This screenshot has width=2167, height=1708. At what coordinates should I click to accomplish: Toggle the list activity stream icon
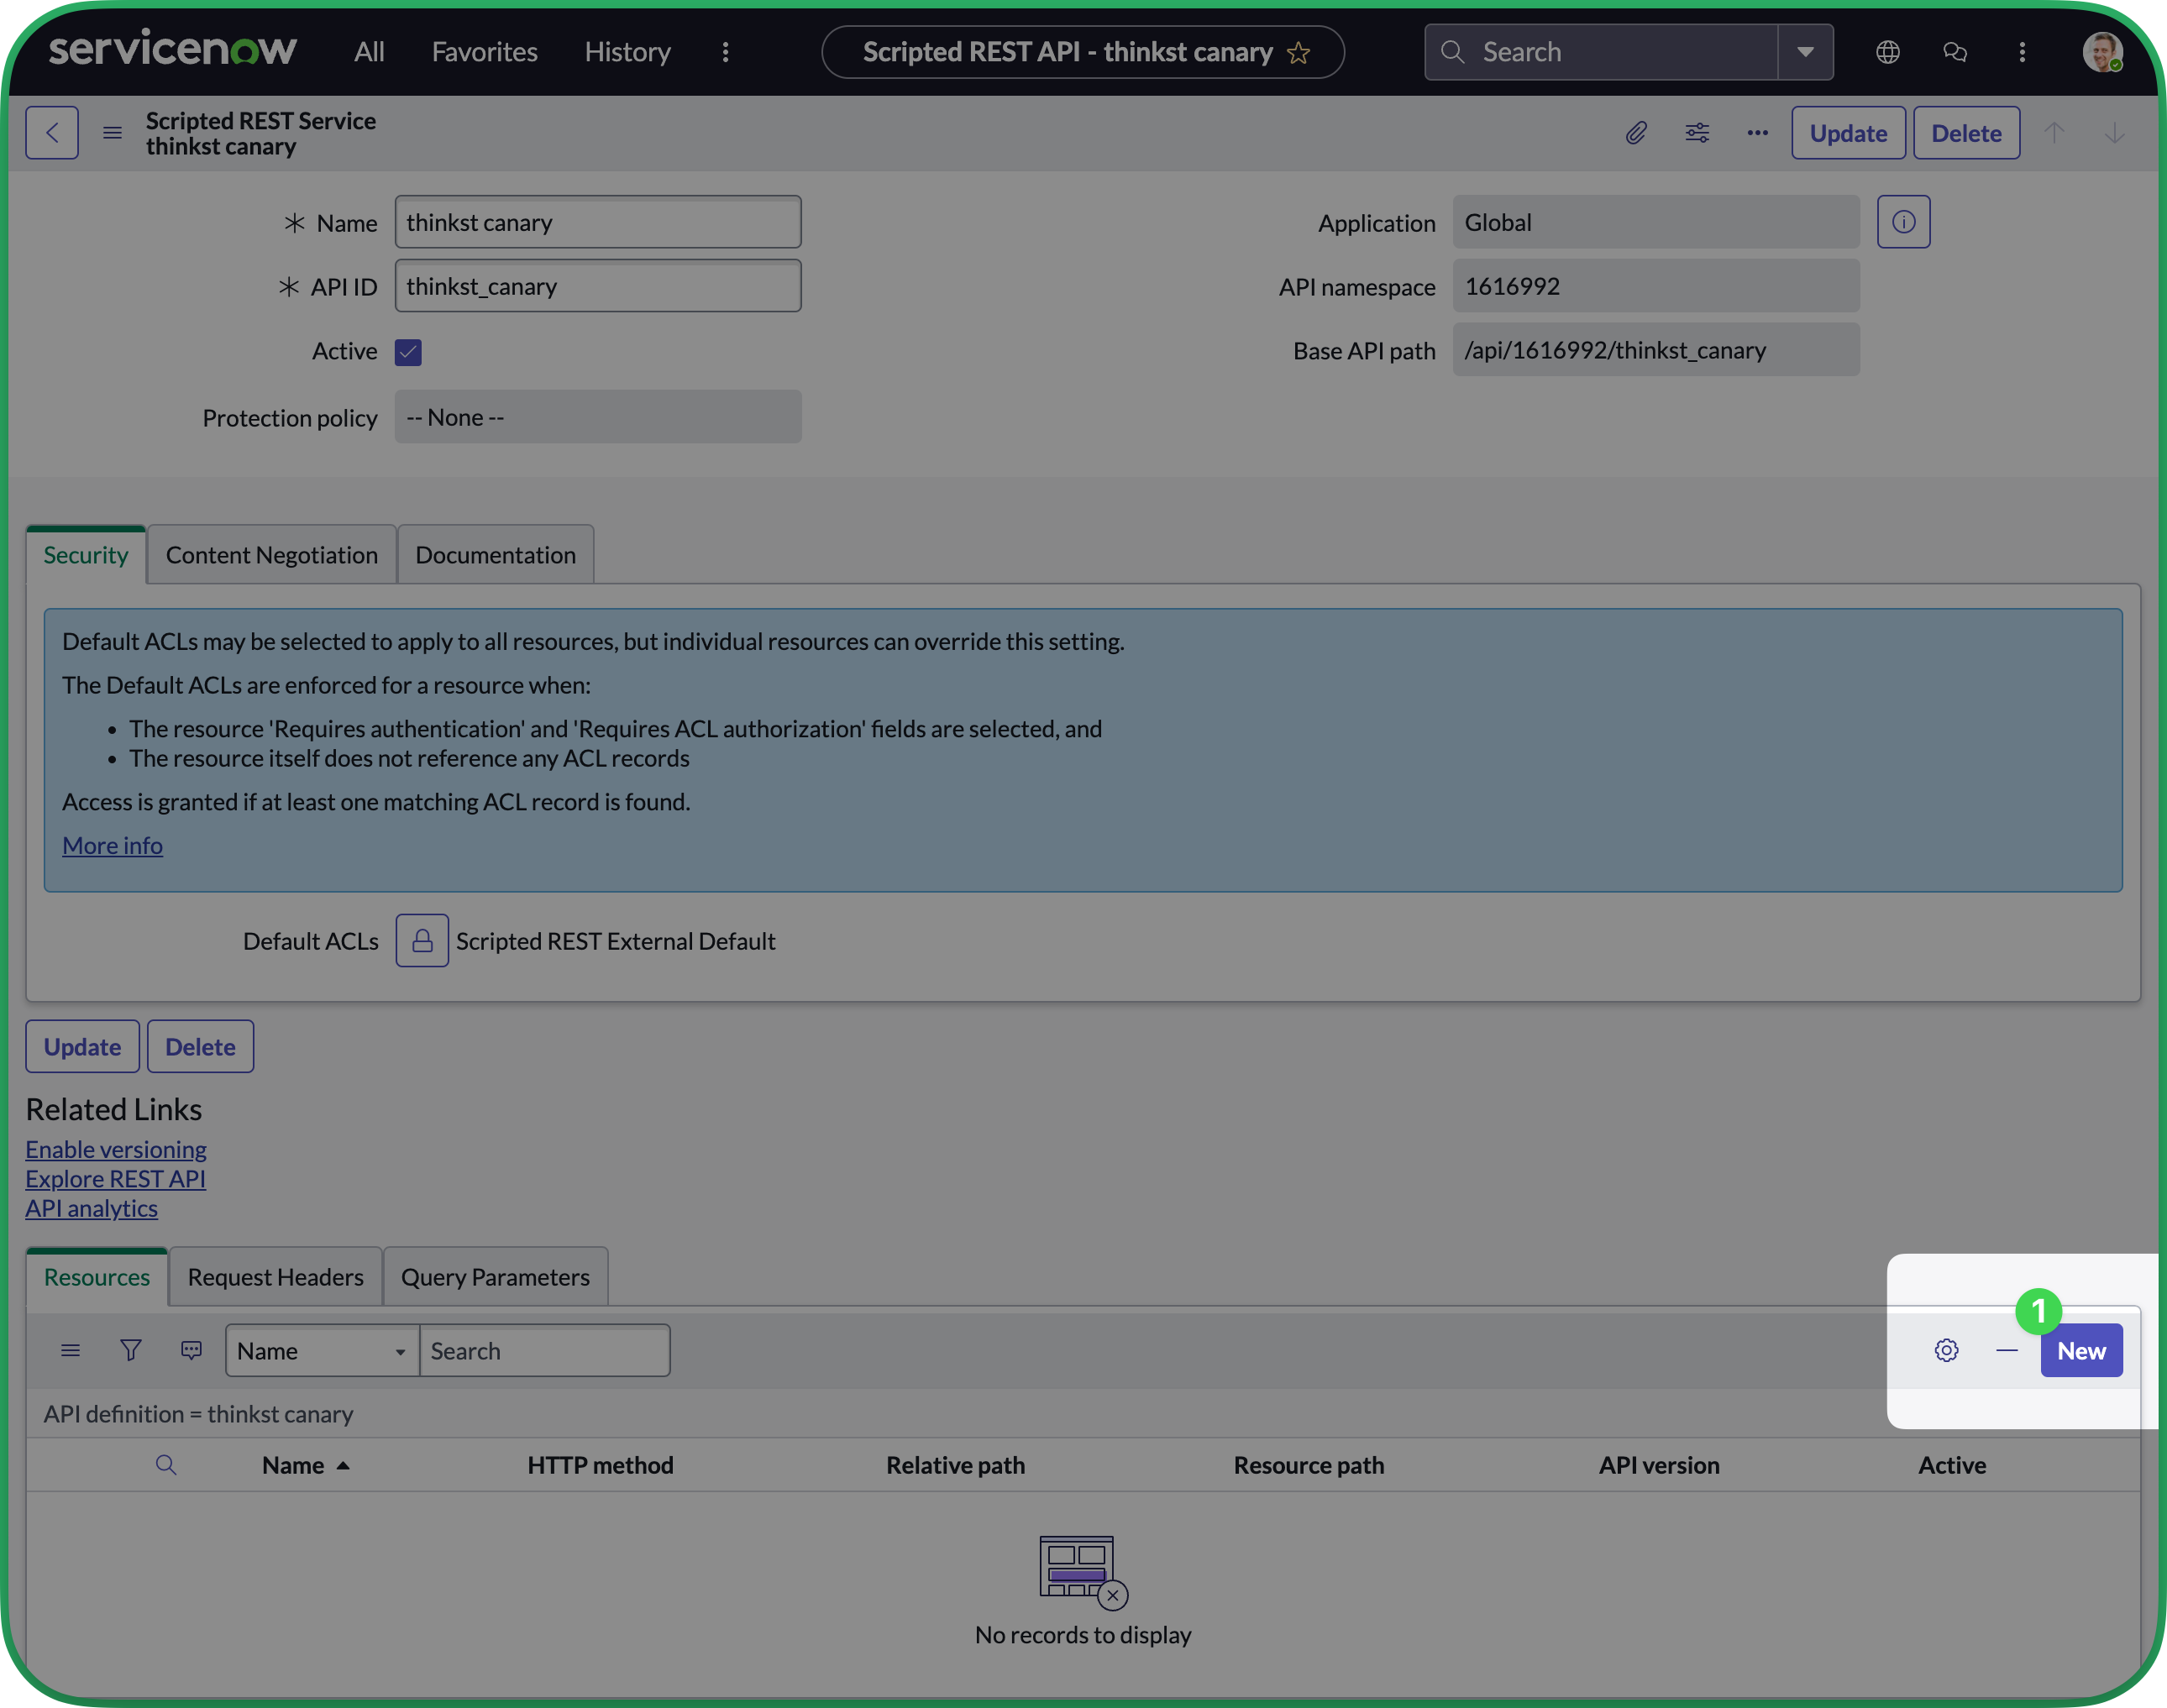pyautogui.click(x=191, y=1351)
